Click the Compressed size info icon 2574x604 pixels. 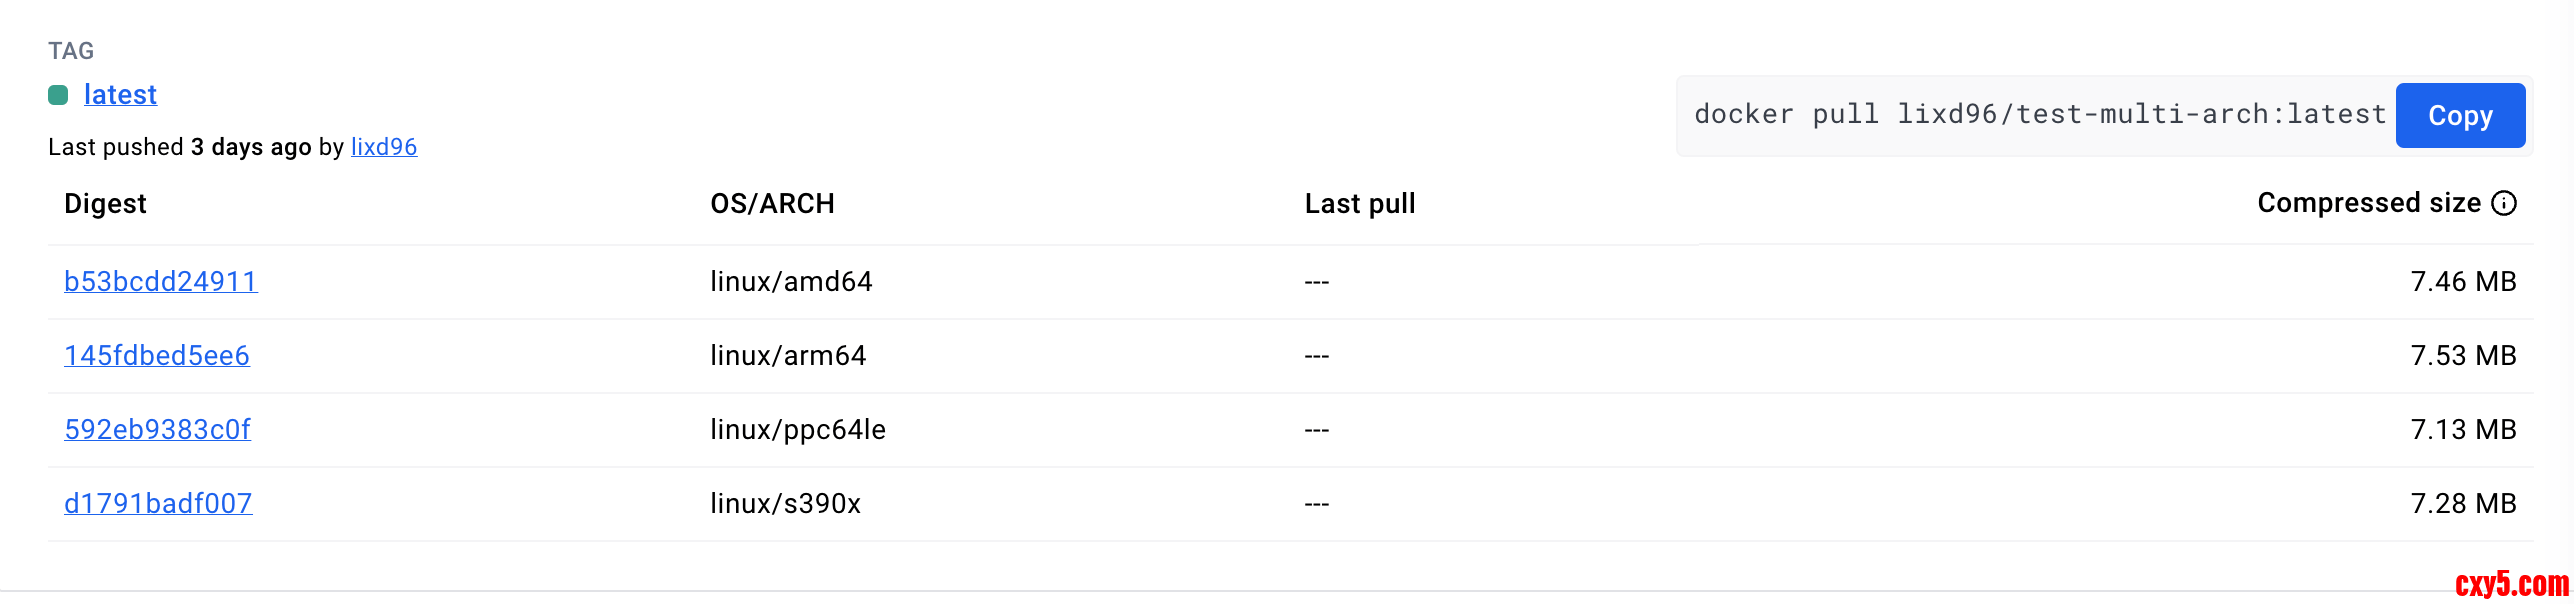point(2504,203)
